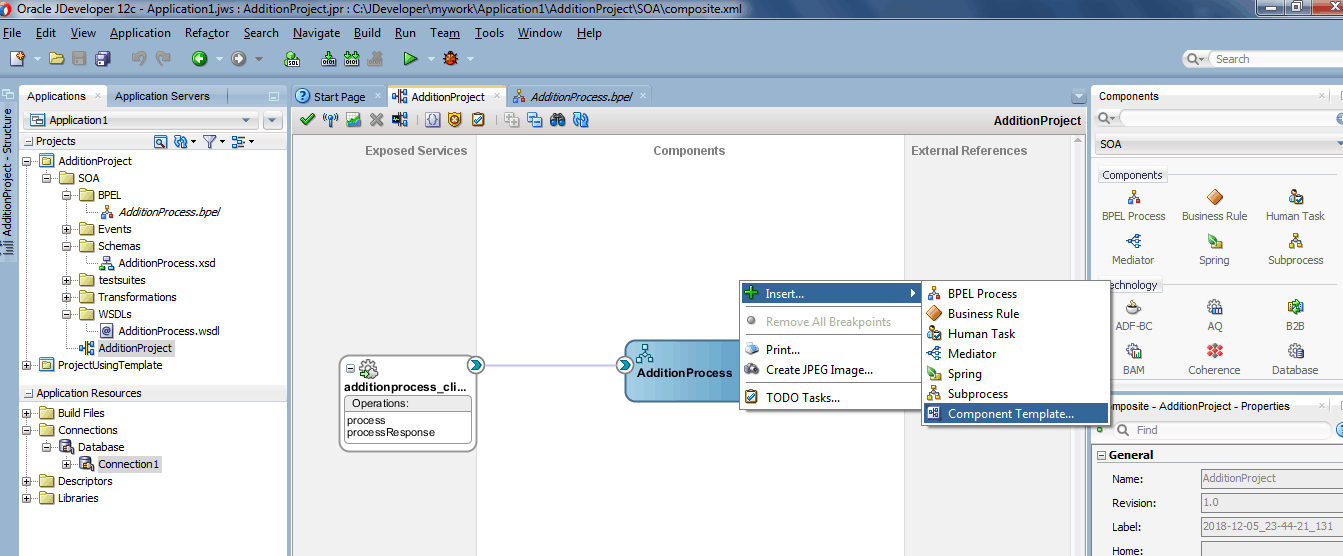Close the Applications panel tab
1343x556 pixels.
pos(97,97)
